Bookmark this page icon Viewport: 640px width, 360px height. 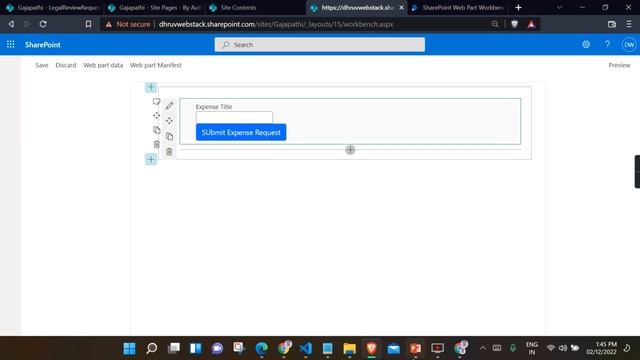point(88,24)
